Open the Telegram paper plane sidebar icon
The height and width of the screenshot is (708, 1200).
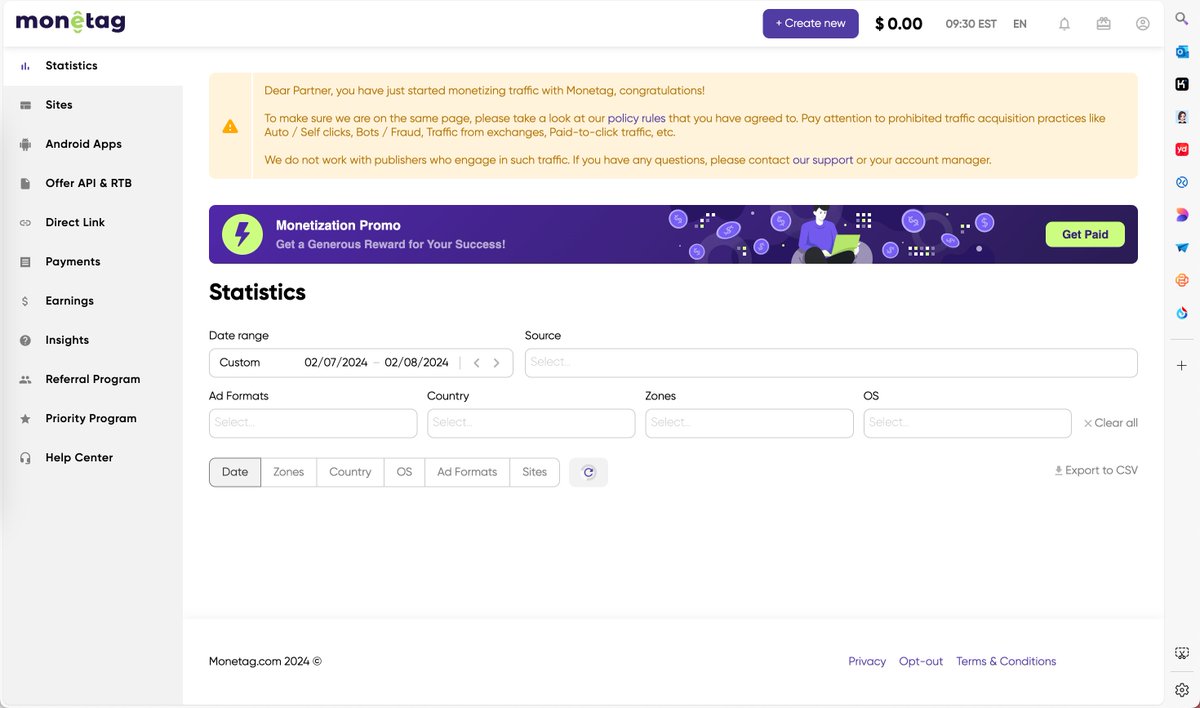coord(1182,247)
